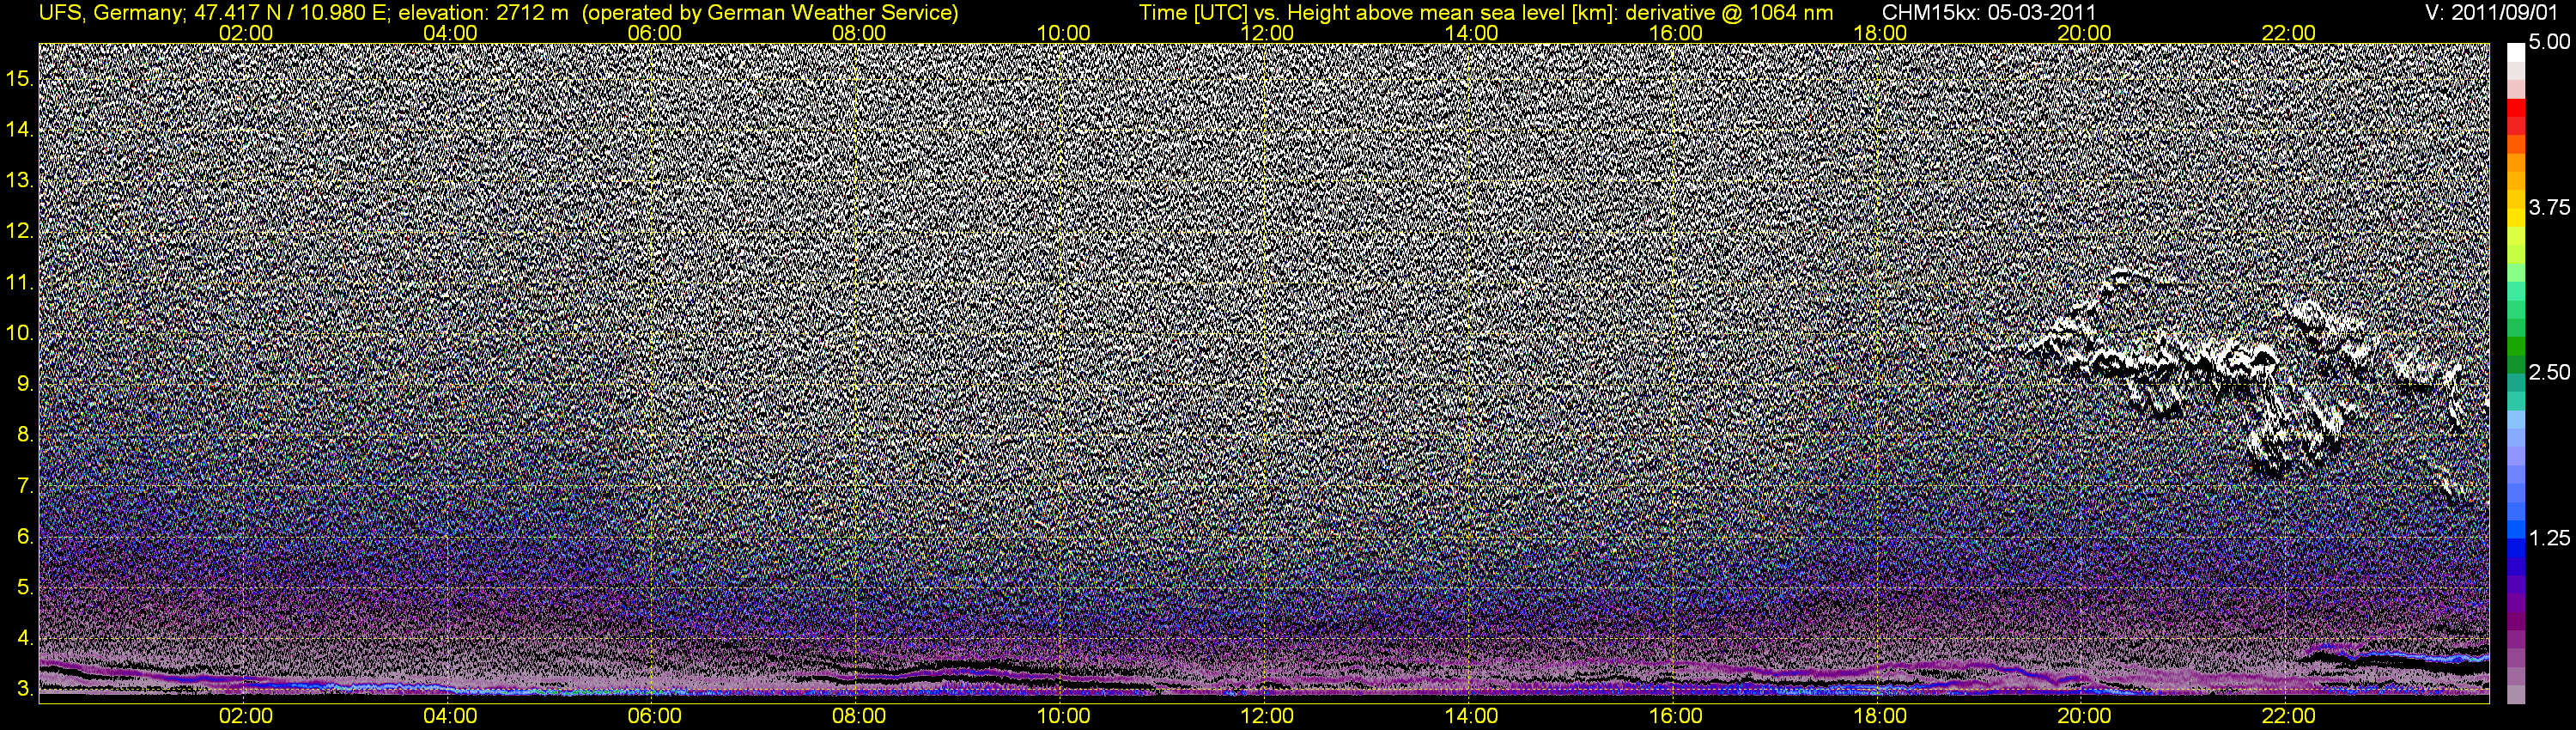Click the '8.' height axis label
2576x730 pixels.
tap(25, 435)
